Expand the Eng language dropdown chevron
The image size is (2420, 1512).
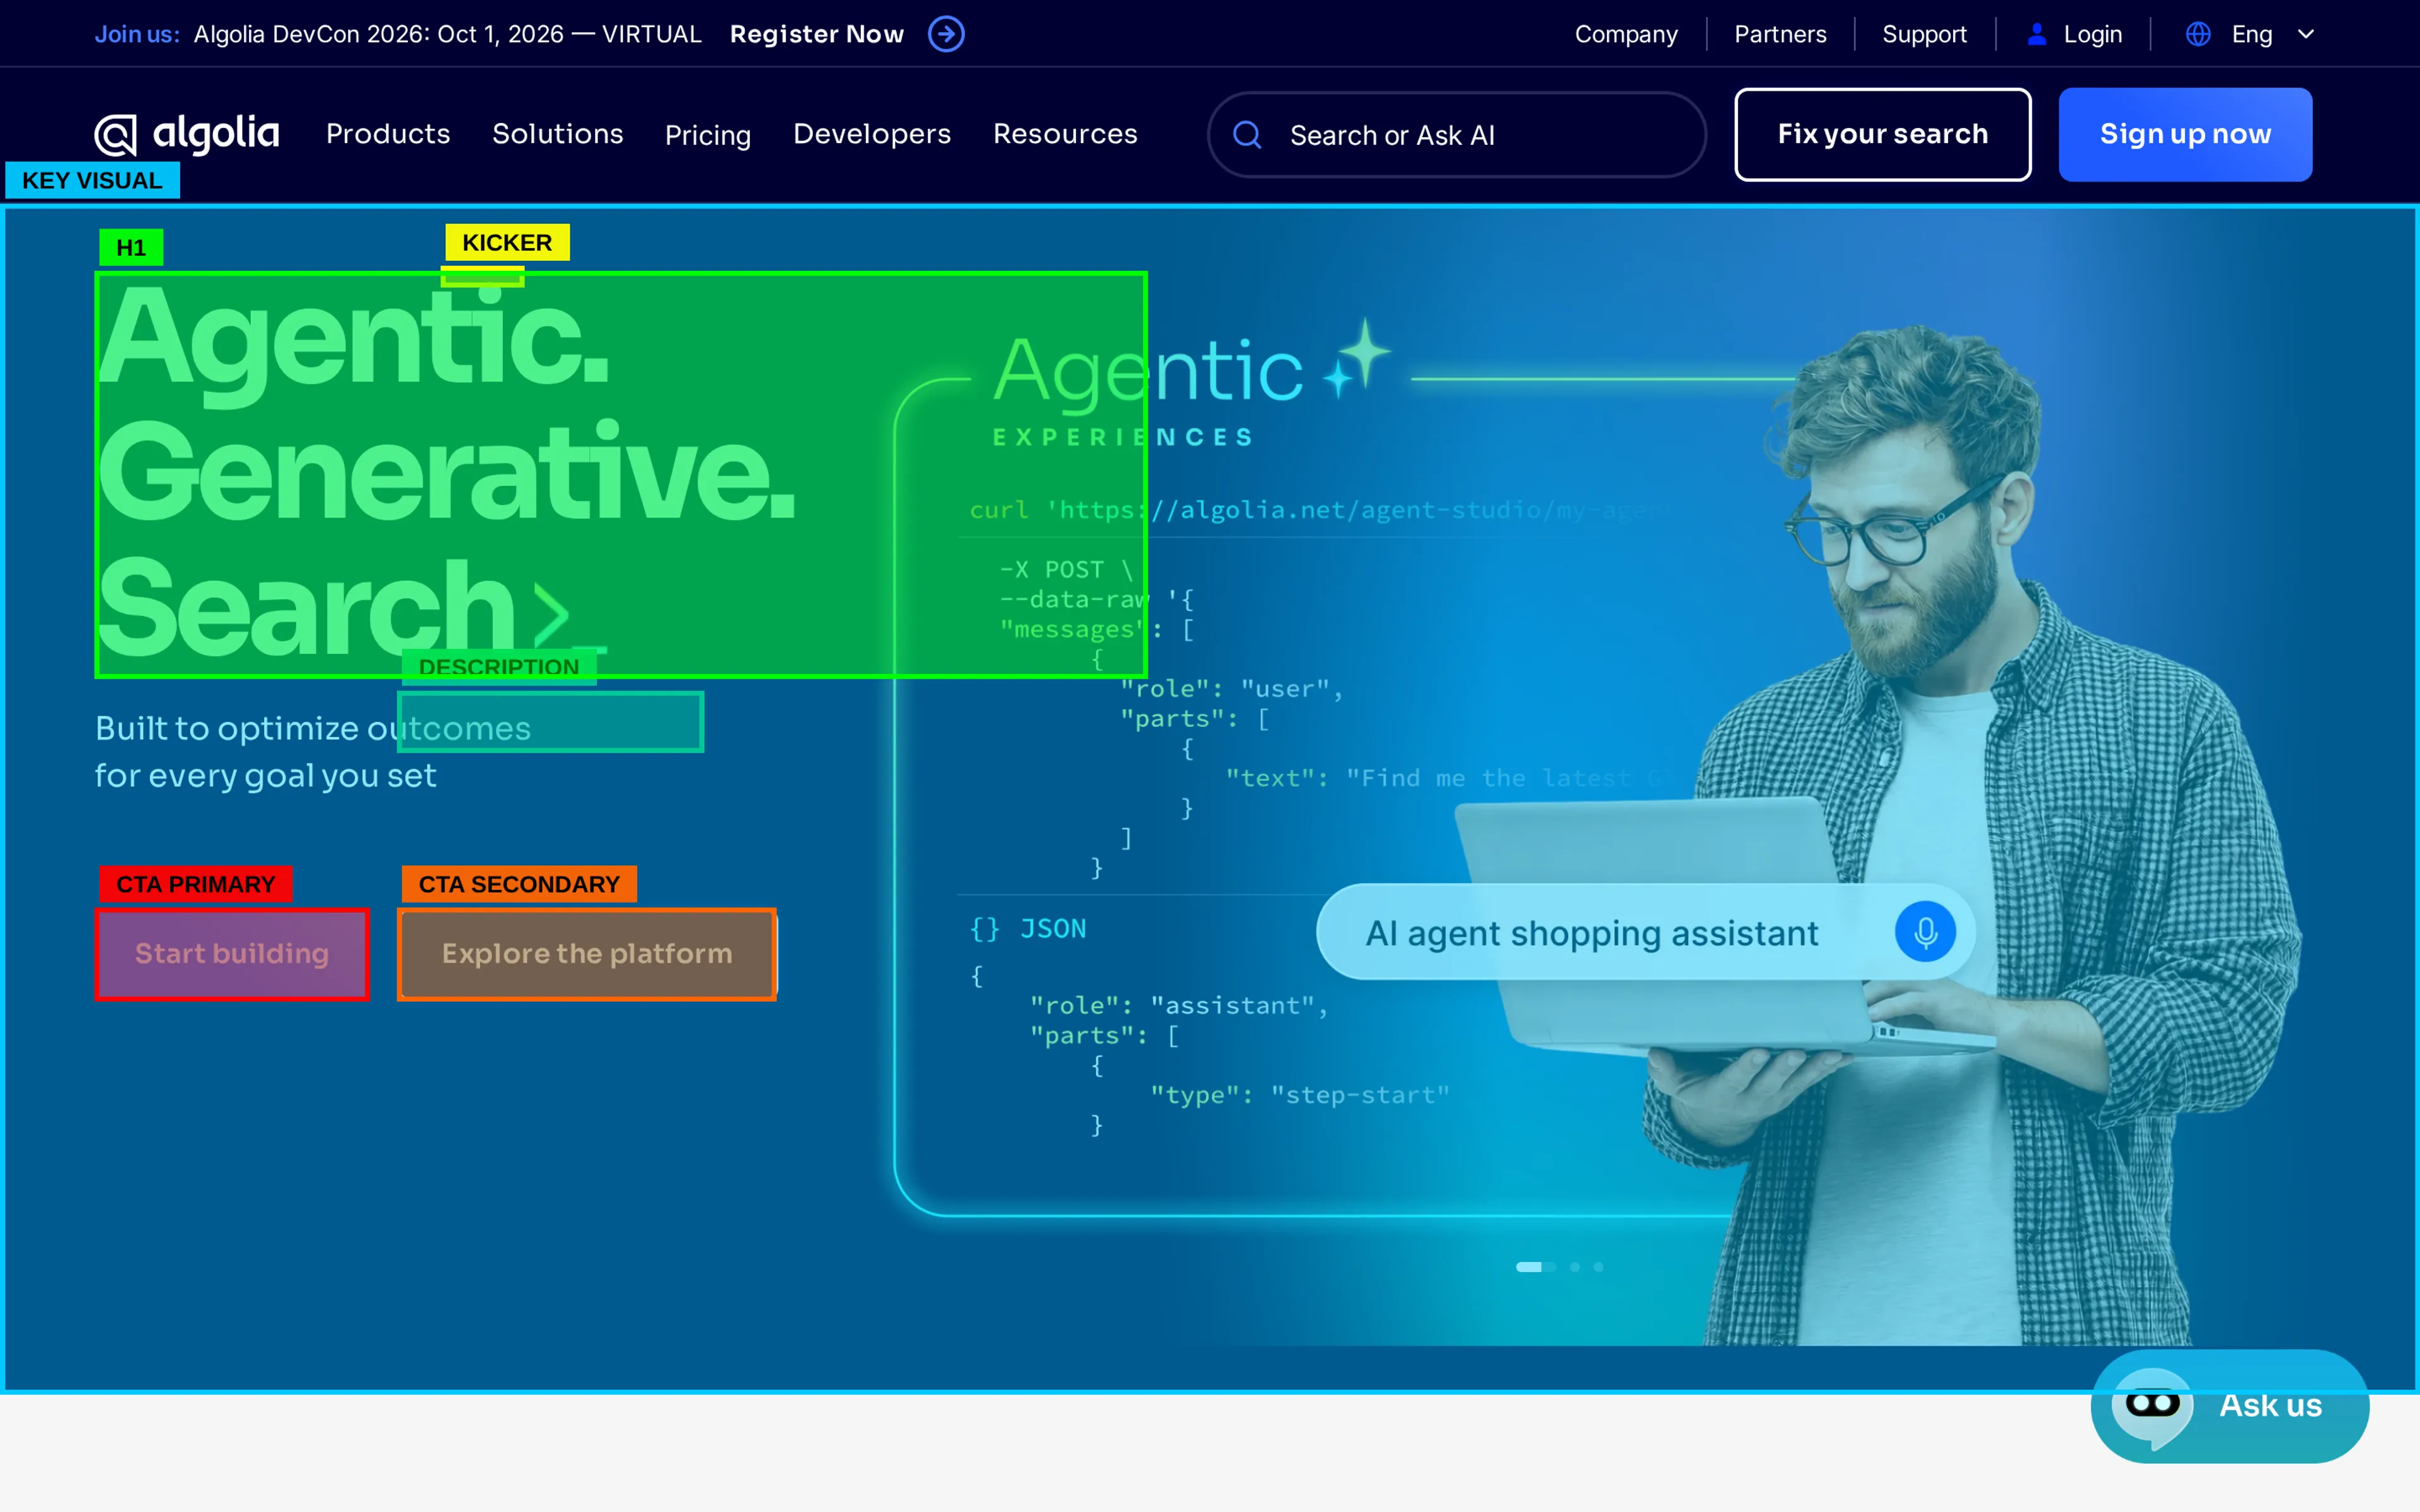tap(2306, 34)
